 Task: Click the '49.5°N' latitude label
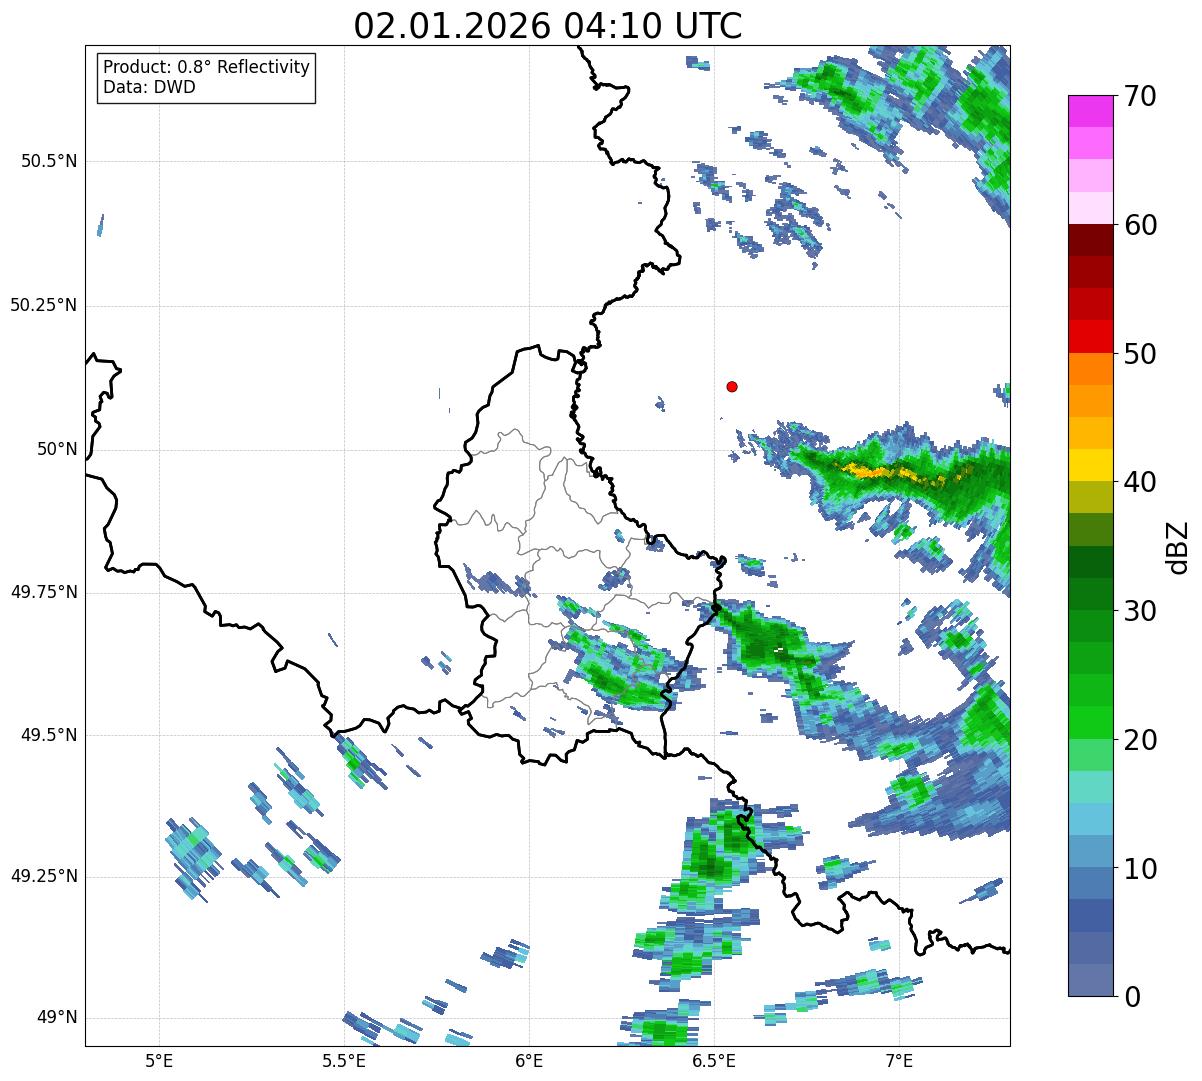[49, 735]
